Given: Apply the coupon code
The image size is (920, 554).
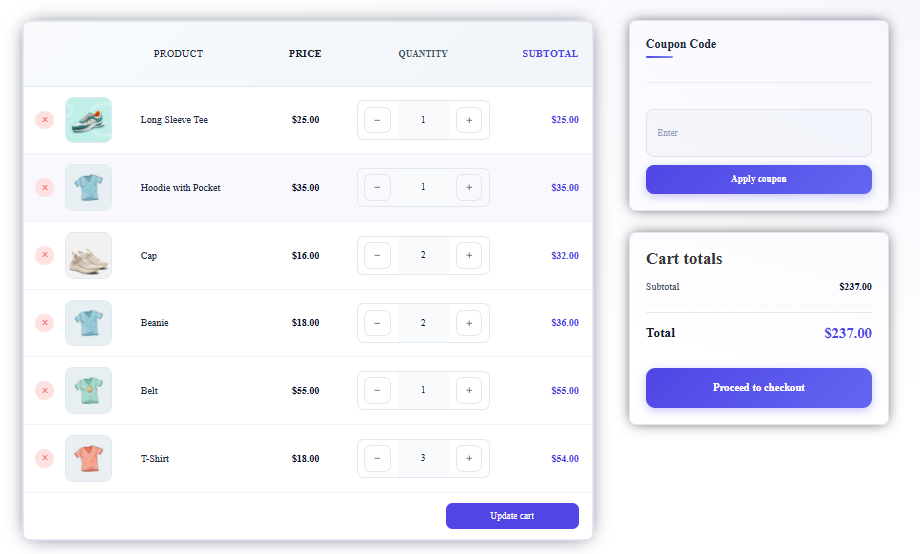Looking at the screenshot, I should tap(759, 179).
